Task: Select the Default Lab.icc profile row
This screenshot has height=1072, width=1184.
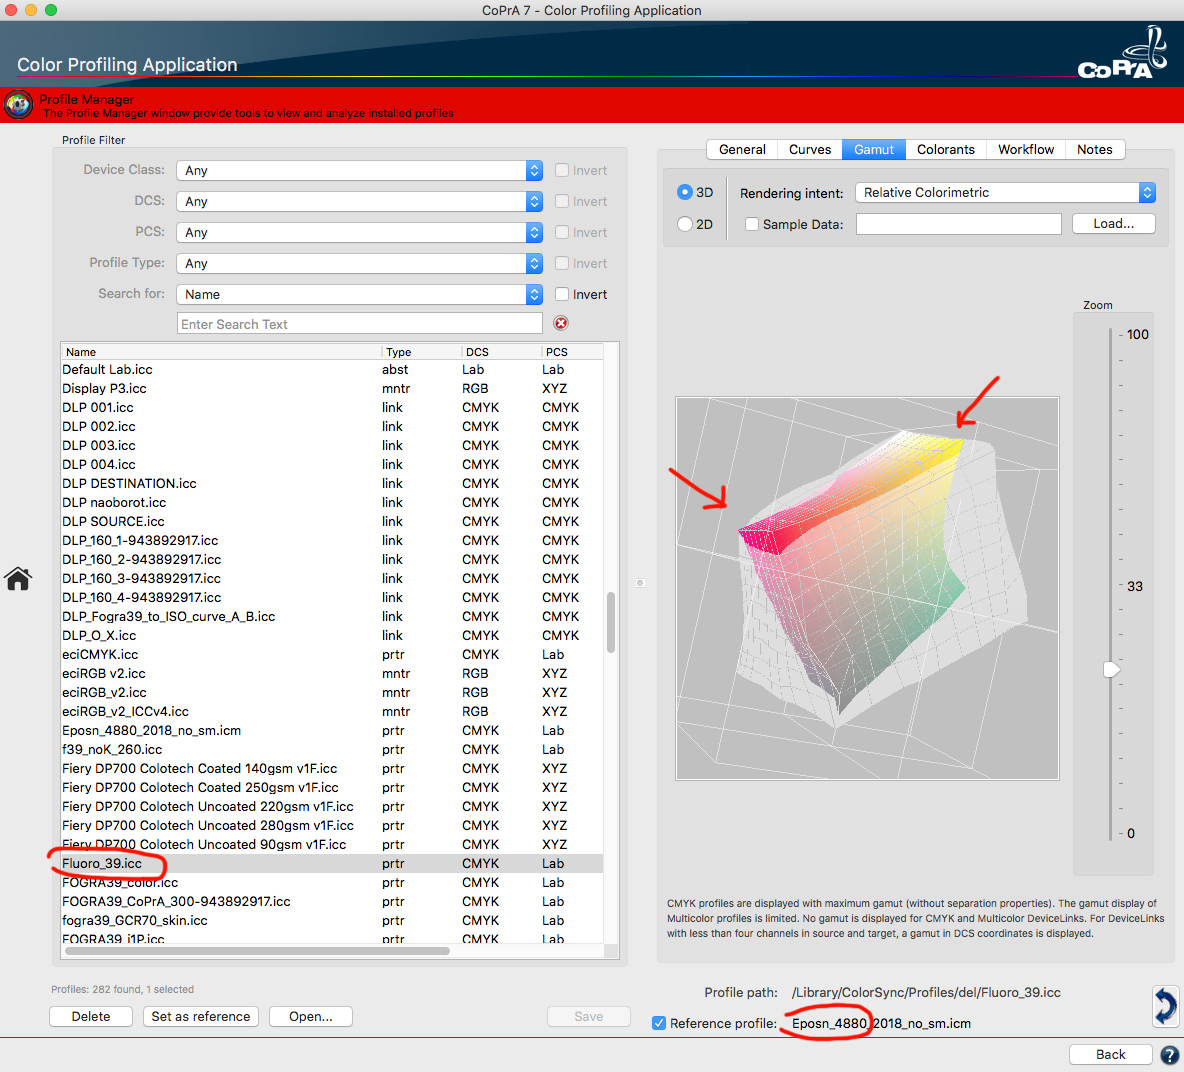Action: [x=332, y=370]
